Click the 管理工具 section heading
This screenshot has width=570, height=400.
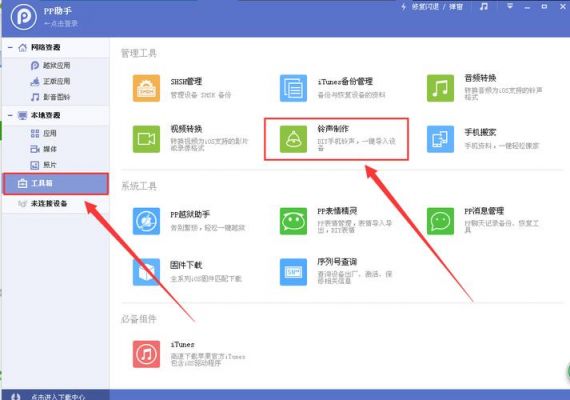(139, 53)
